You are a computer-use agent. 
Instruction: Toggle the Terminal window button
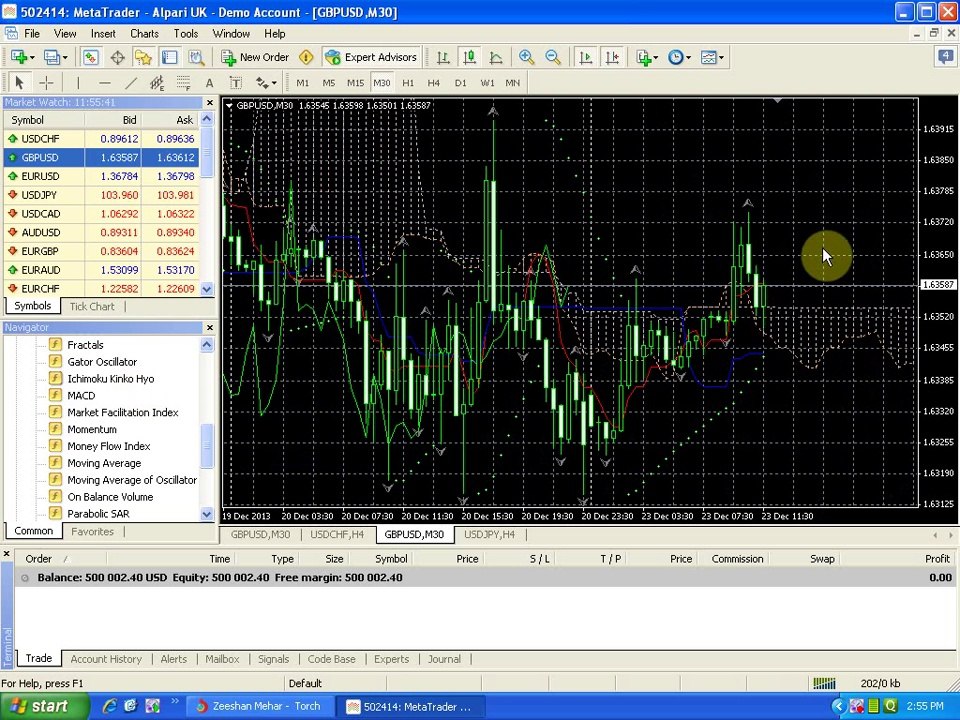pyautogui.click(x=170, y=58)
